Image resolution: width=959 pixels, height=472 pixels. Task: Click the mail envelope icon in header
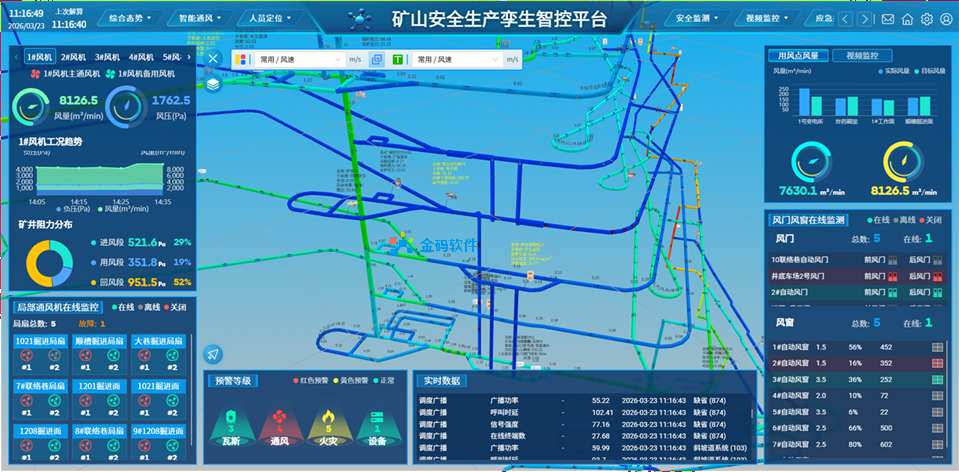tap(888, 19)
